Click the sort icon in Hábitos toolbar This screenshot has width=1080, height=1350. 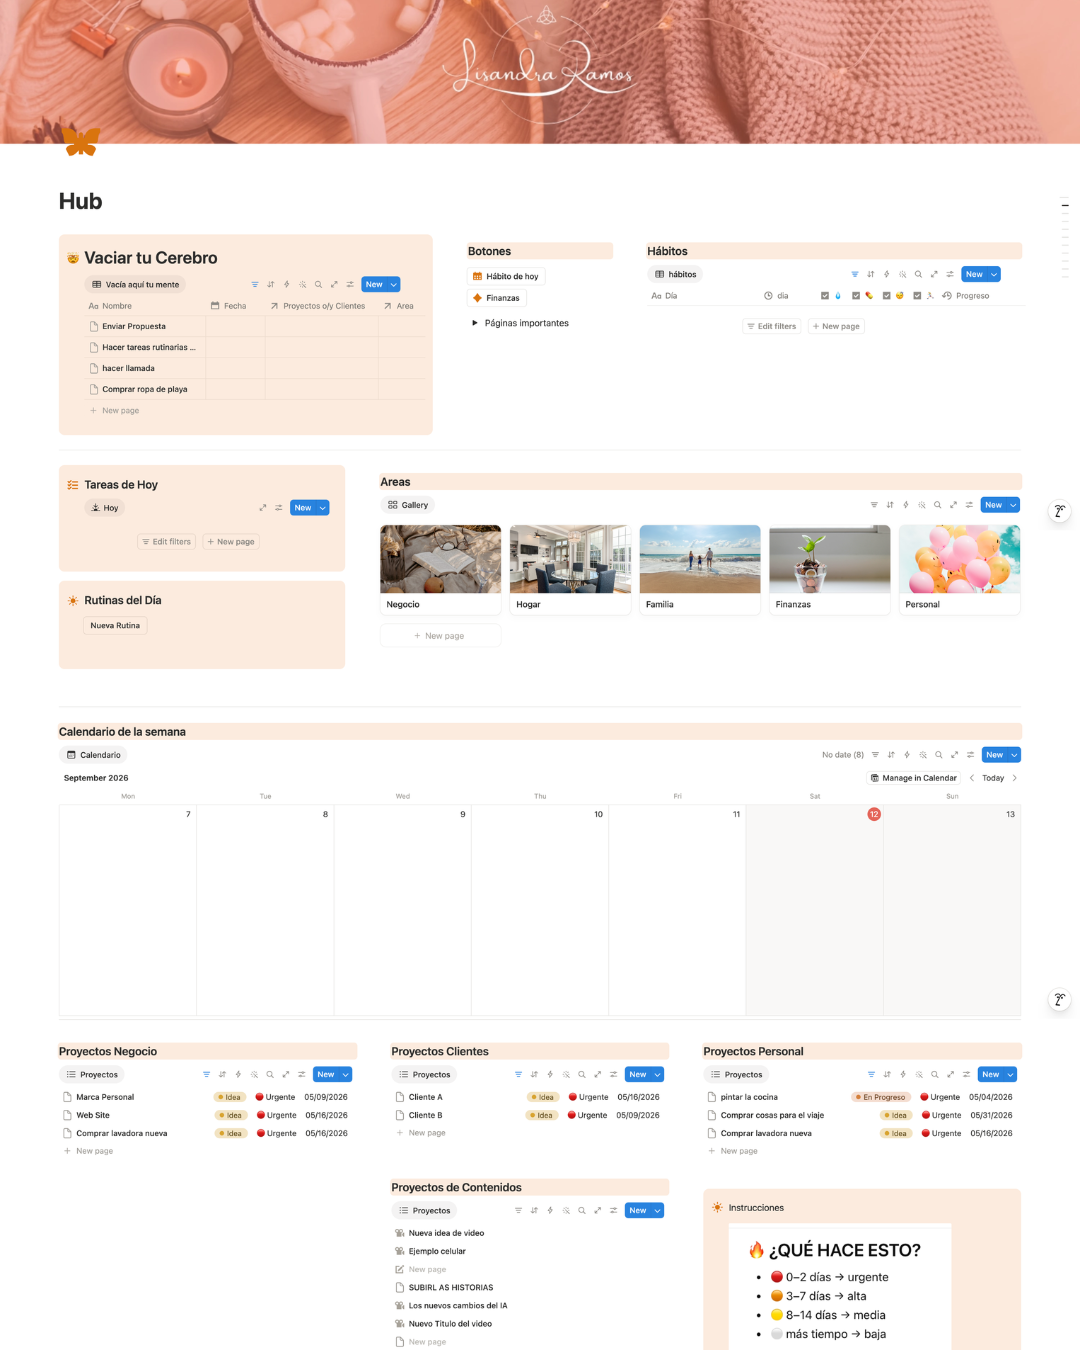(871, 274)
